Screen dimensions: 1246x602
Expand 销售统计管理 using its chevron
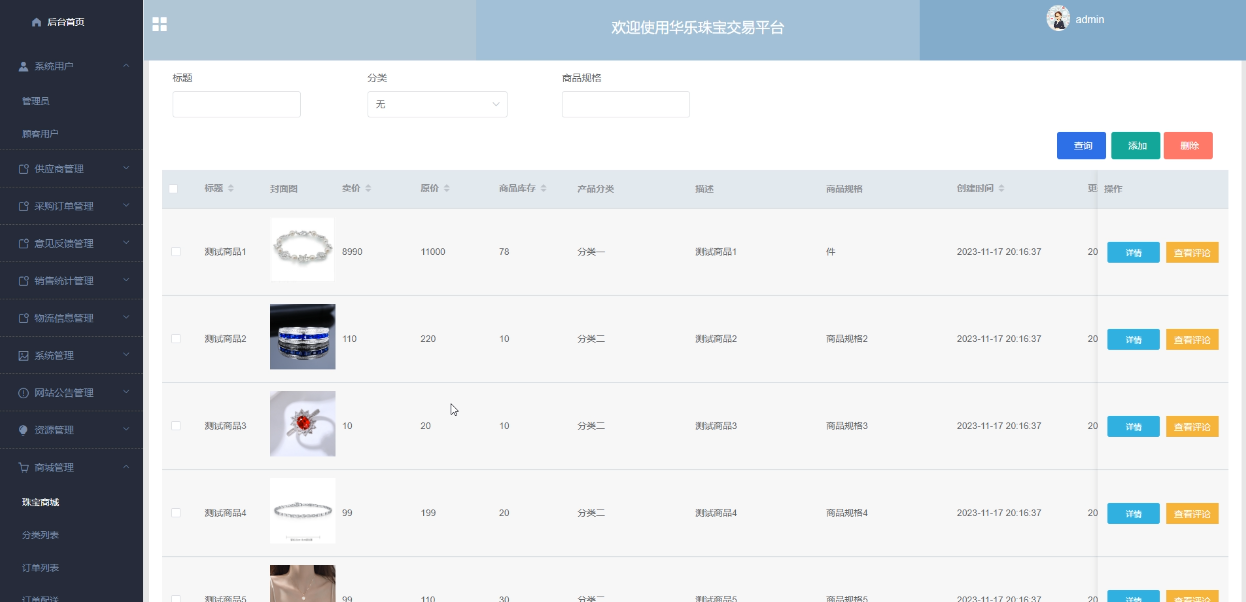126,280
